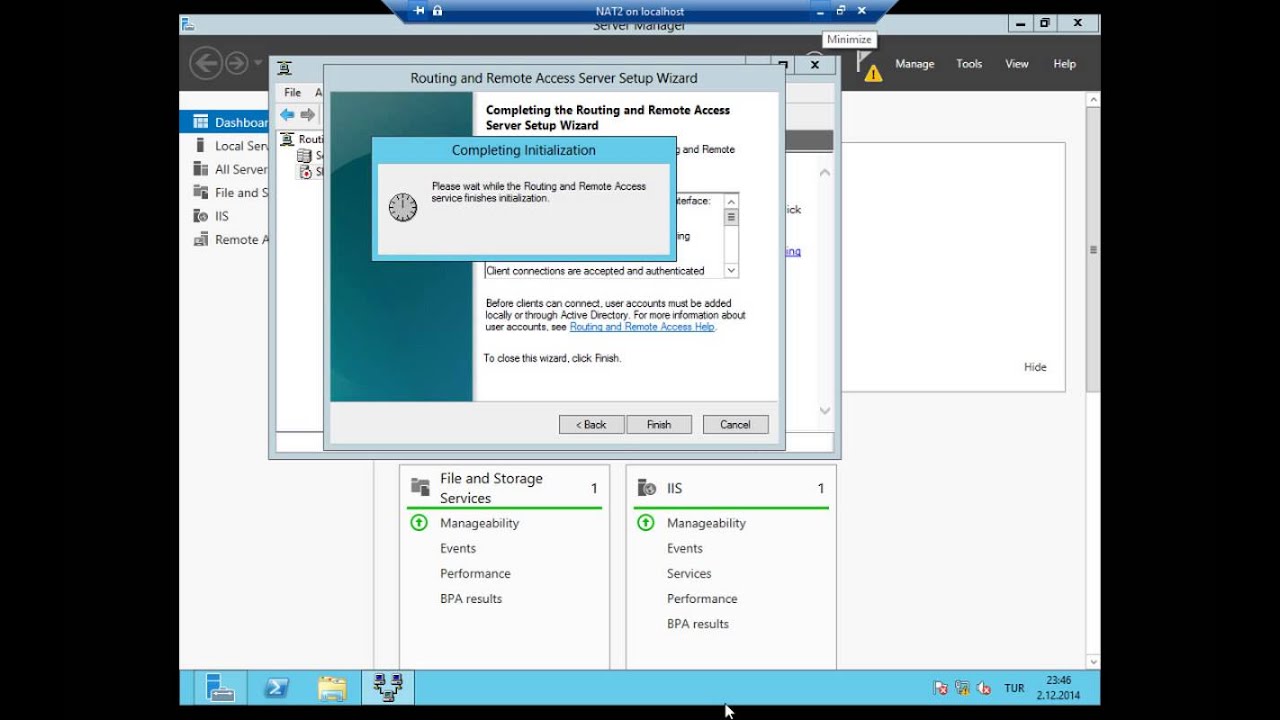Image resolution: width=1280 pixels, height=720 pixels.
Task: Click the RRAS console title bar icon
Action: 285,67
